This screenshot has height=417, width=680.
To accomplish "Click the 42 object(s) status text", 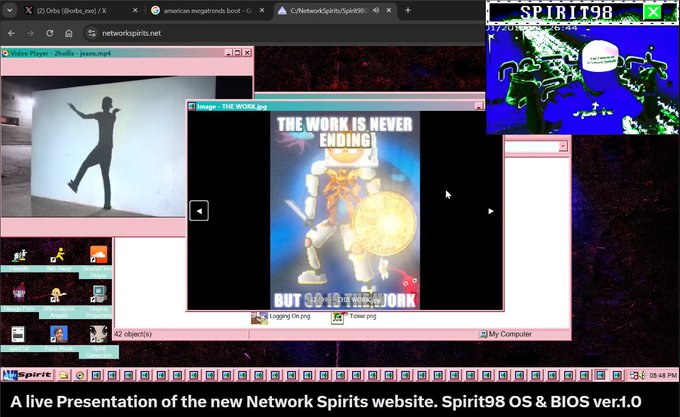I will [x=133, y=334].
